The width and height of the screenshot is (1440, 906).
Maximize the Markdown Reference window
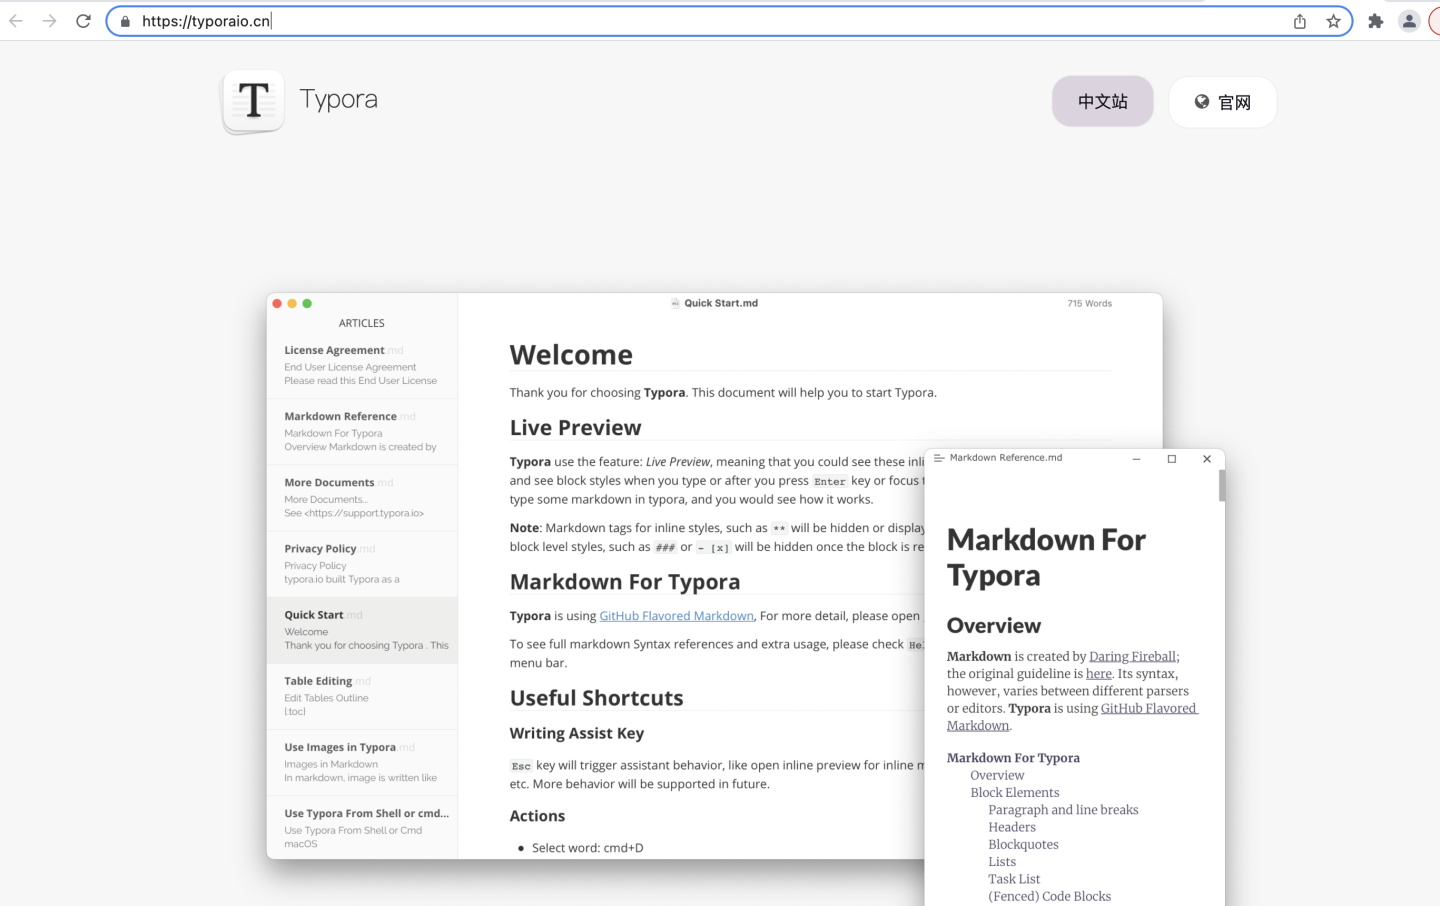click(1172, 459)
